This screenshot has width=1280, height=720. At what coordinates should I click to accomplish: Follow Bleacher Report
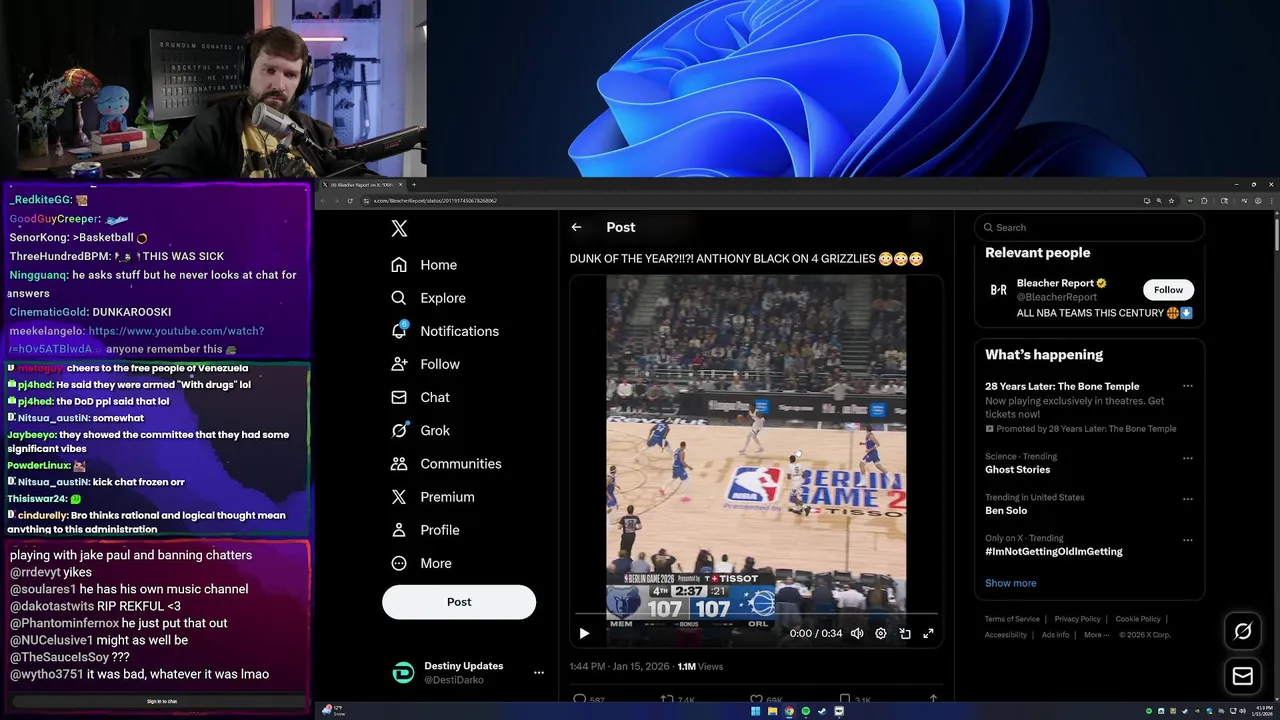(x=1168, y=290)
